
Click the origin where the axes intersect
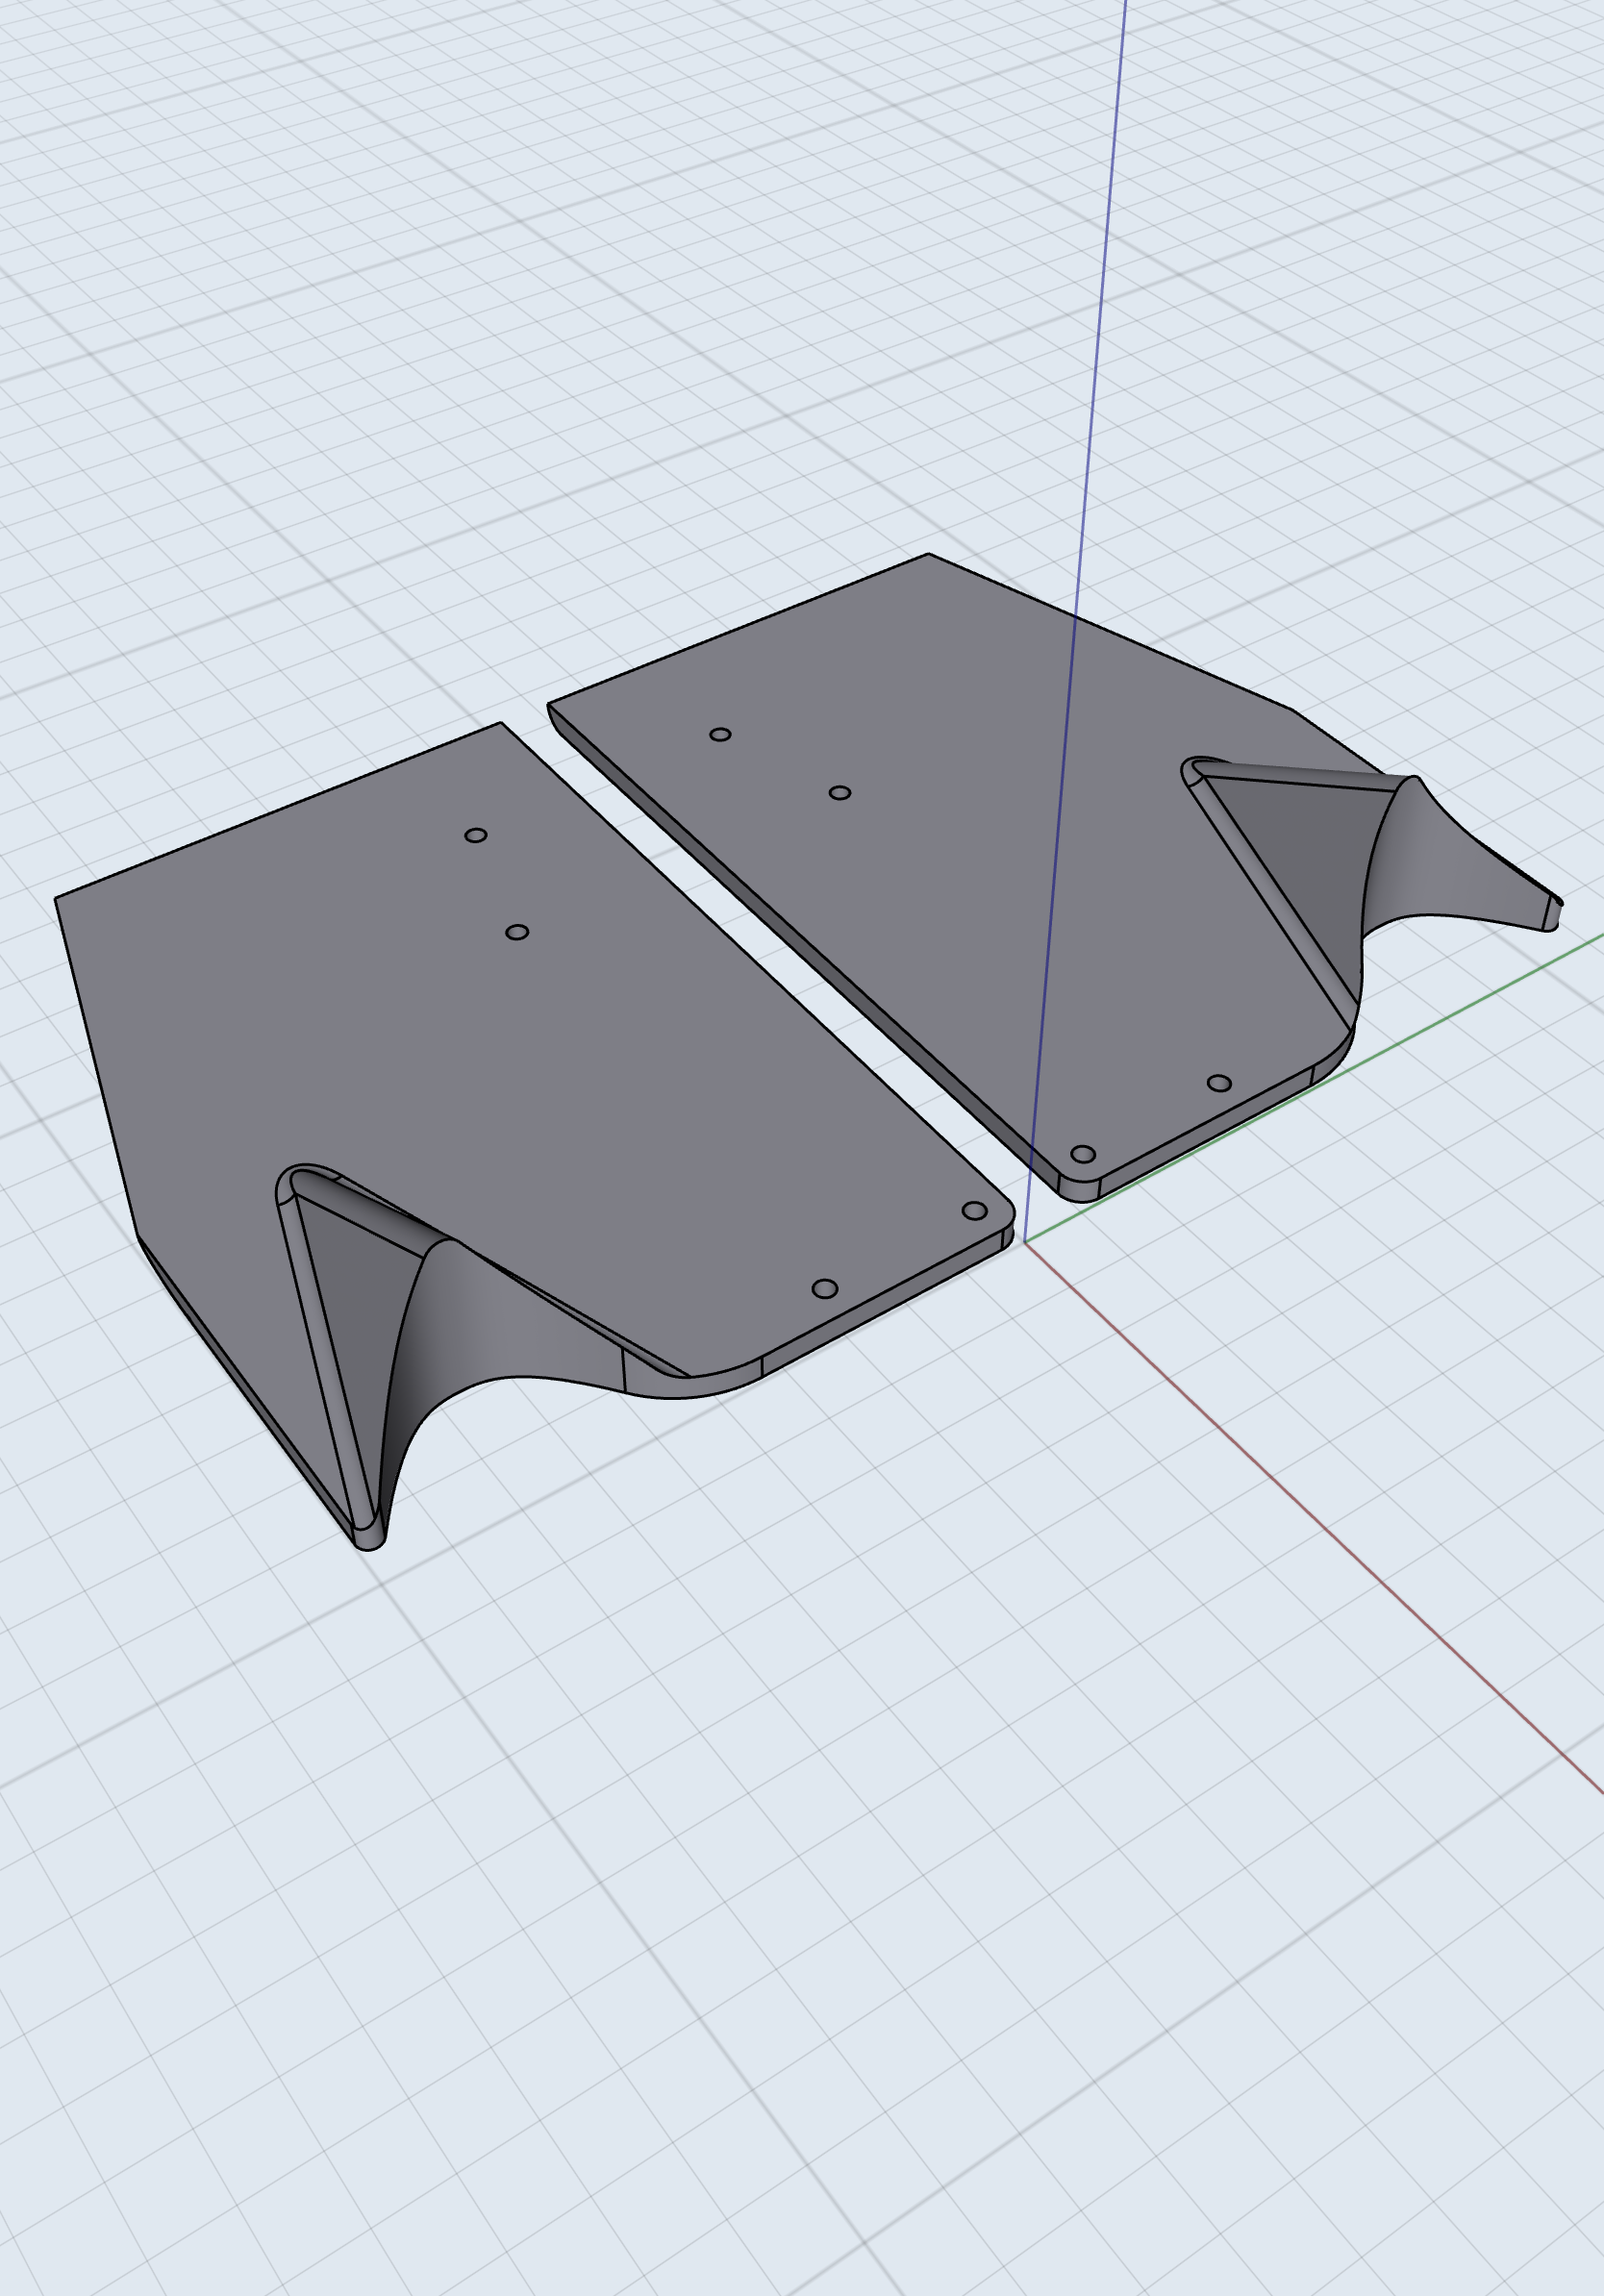point(1024,1242)
